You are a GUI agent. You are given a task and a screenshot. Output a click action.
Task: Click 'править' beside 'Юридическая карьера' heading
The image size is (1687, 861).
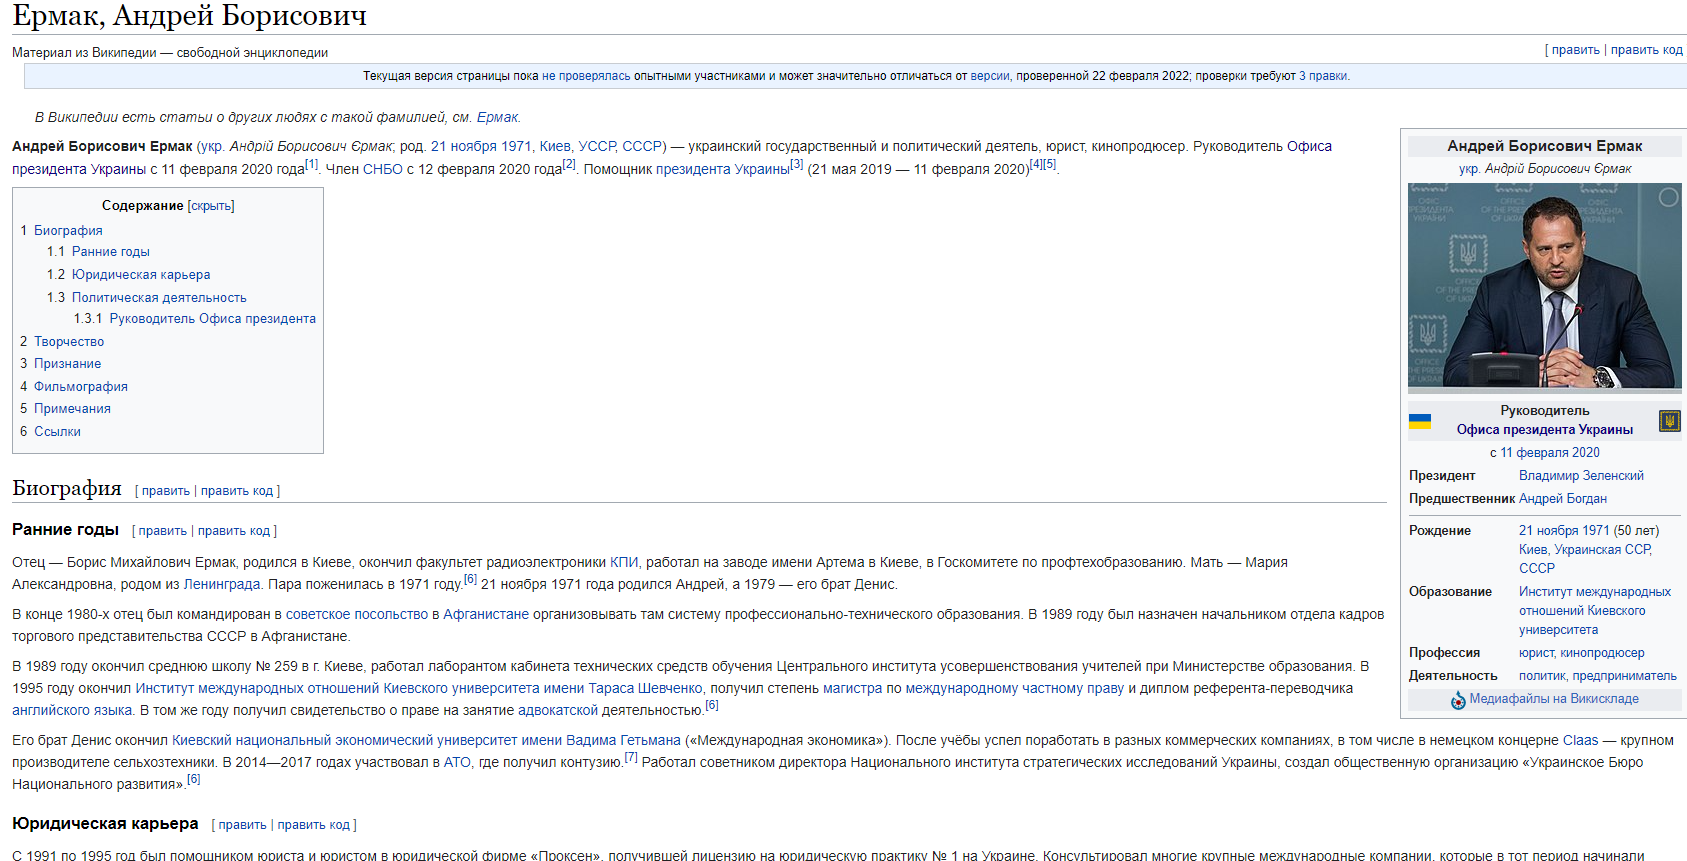243,825
